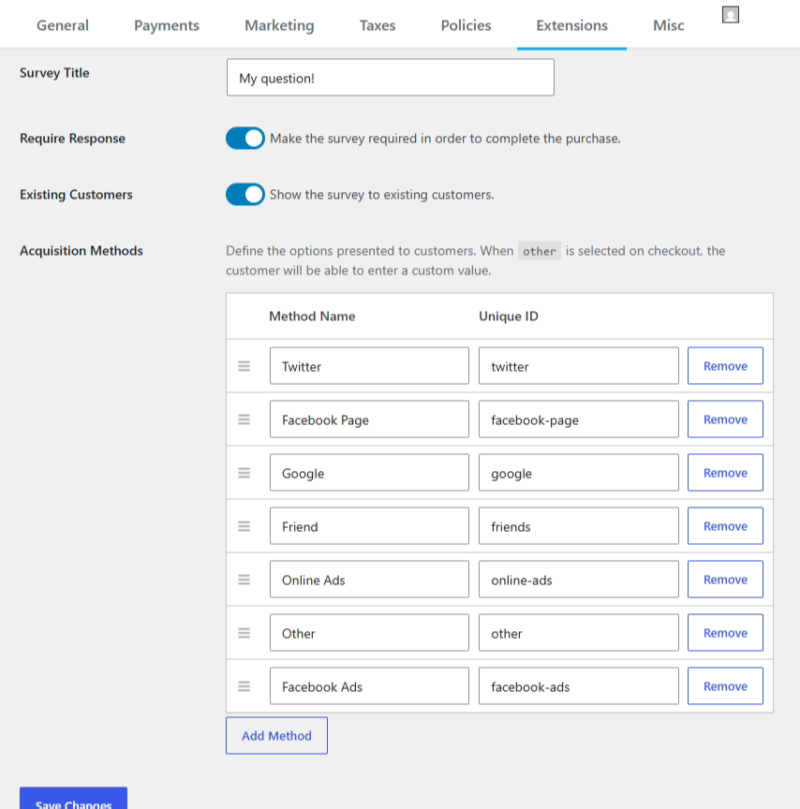Click inside the Survey Title field

pos(390,77)
